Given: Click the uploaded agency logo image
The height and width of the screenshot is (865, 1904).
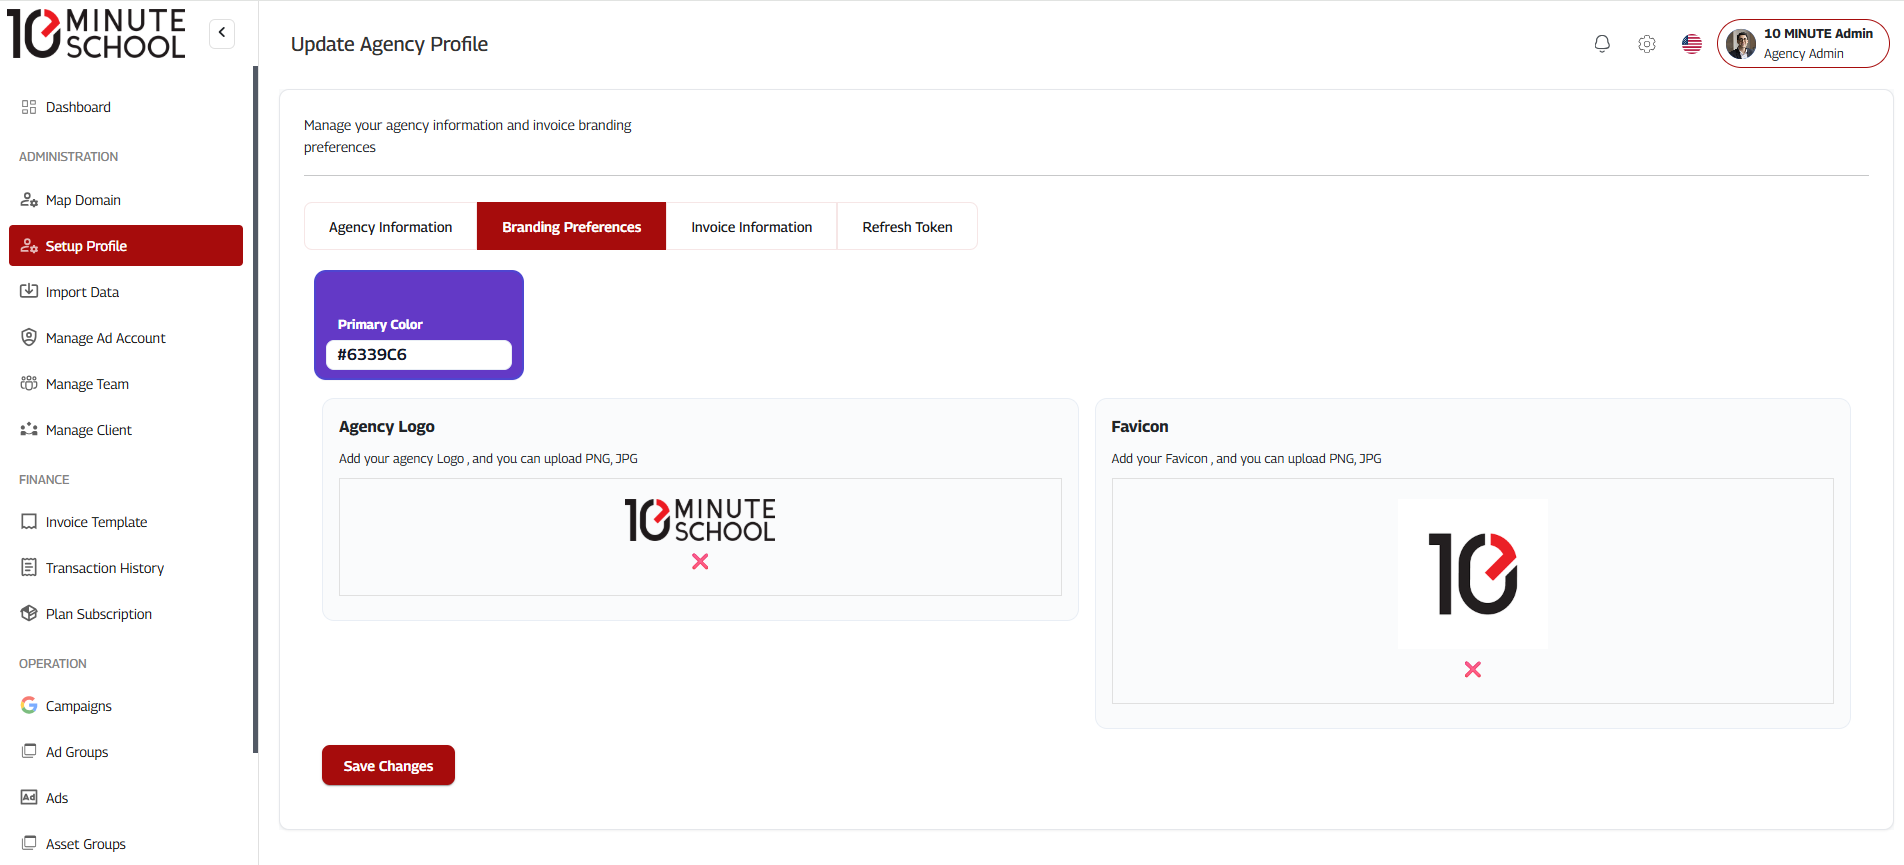Looking at the screenshot, I should coord(700,520).
